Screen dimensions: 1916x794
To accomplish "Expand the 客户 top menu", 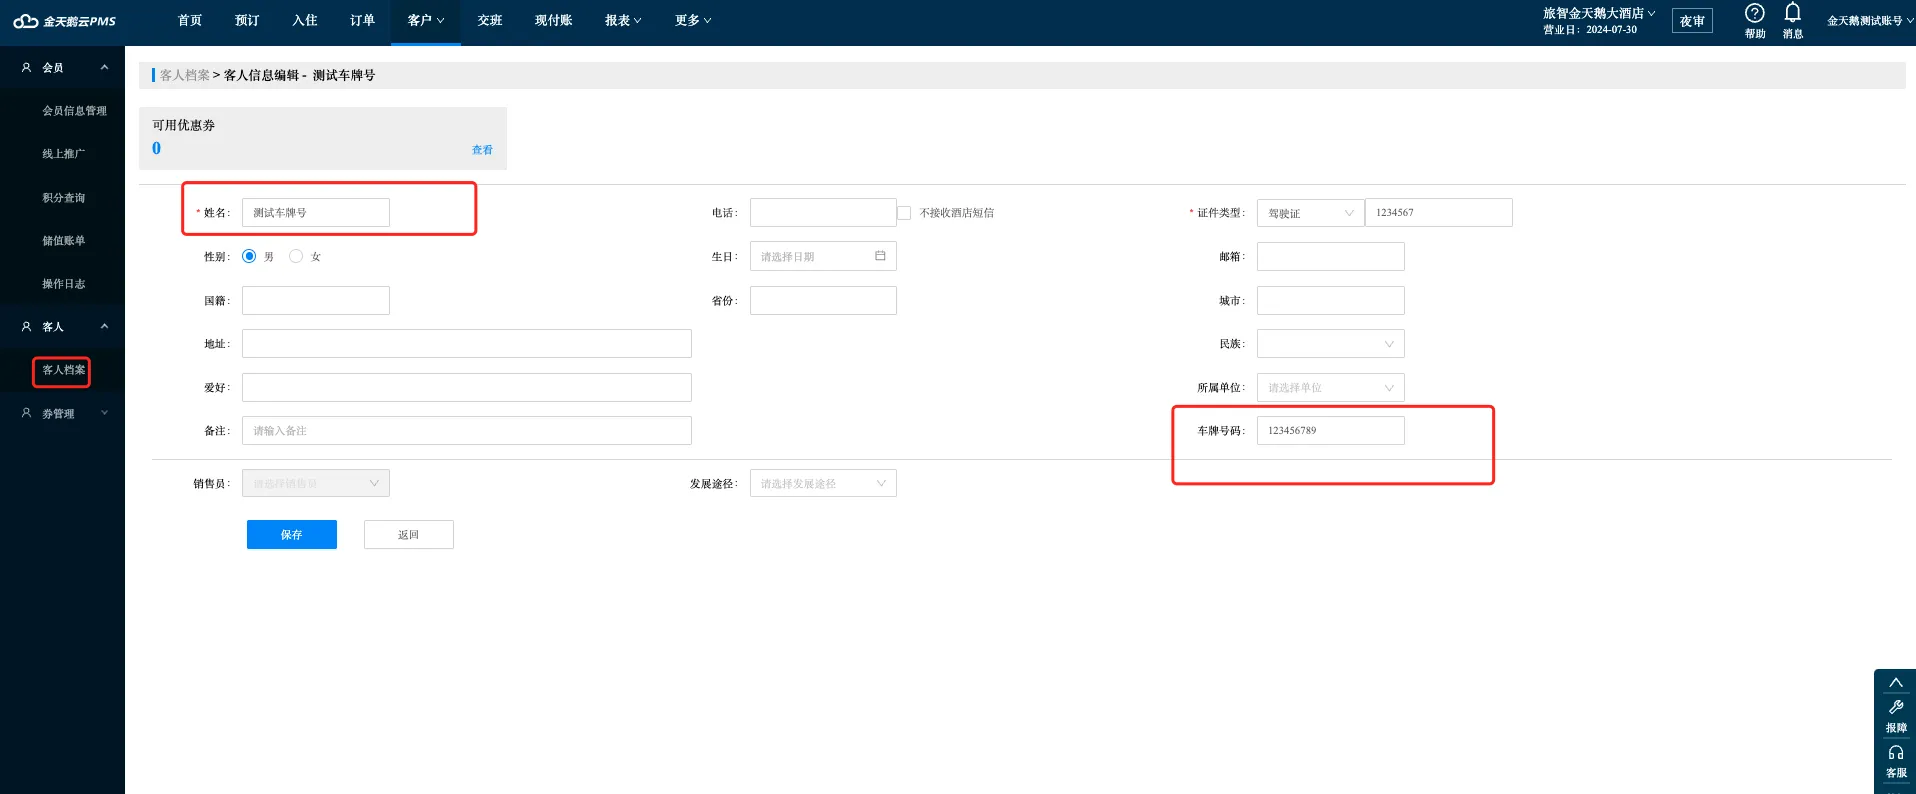I will 426,20.
